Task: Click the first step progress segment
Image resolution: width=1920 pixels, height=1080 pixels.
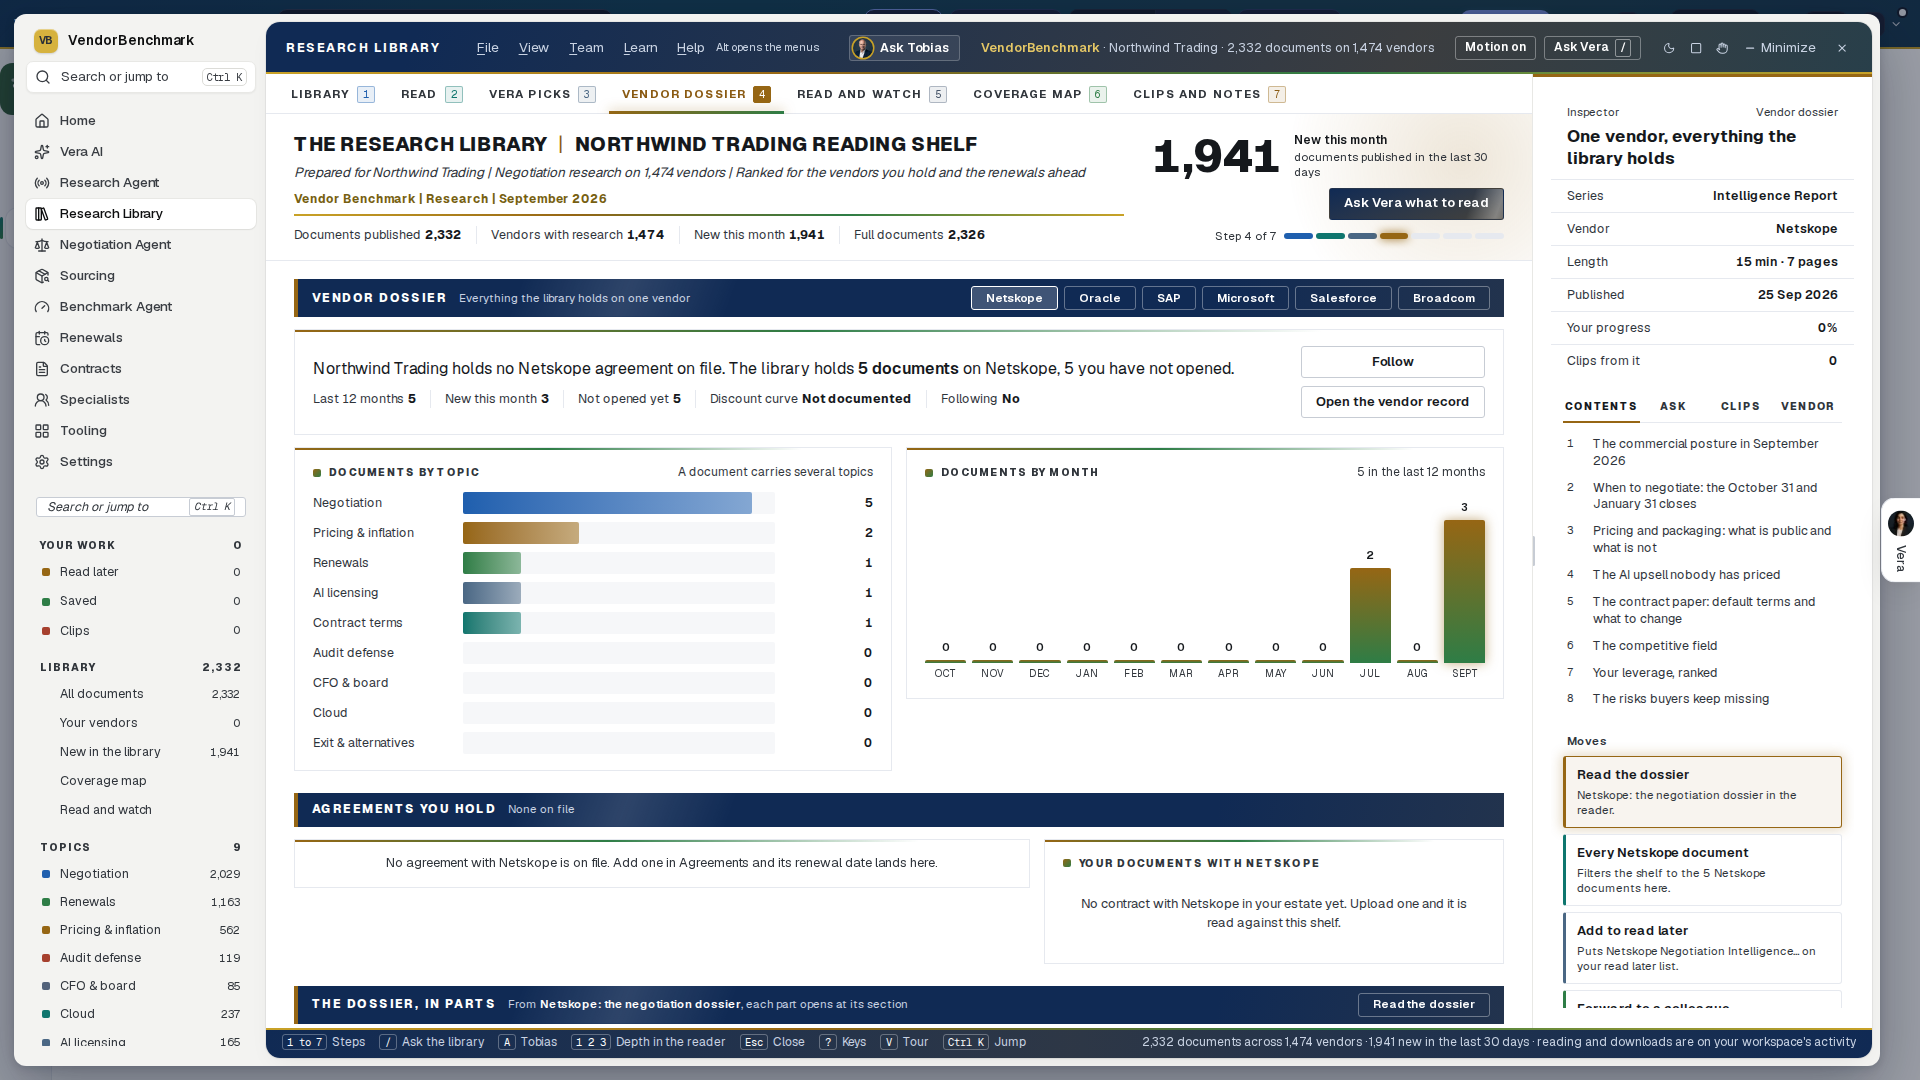Action: [x=1298, y=236]
